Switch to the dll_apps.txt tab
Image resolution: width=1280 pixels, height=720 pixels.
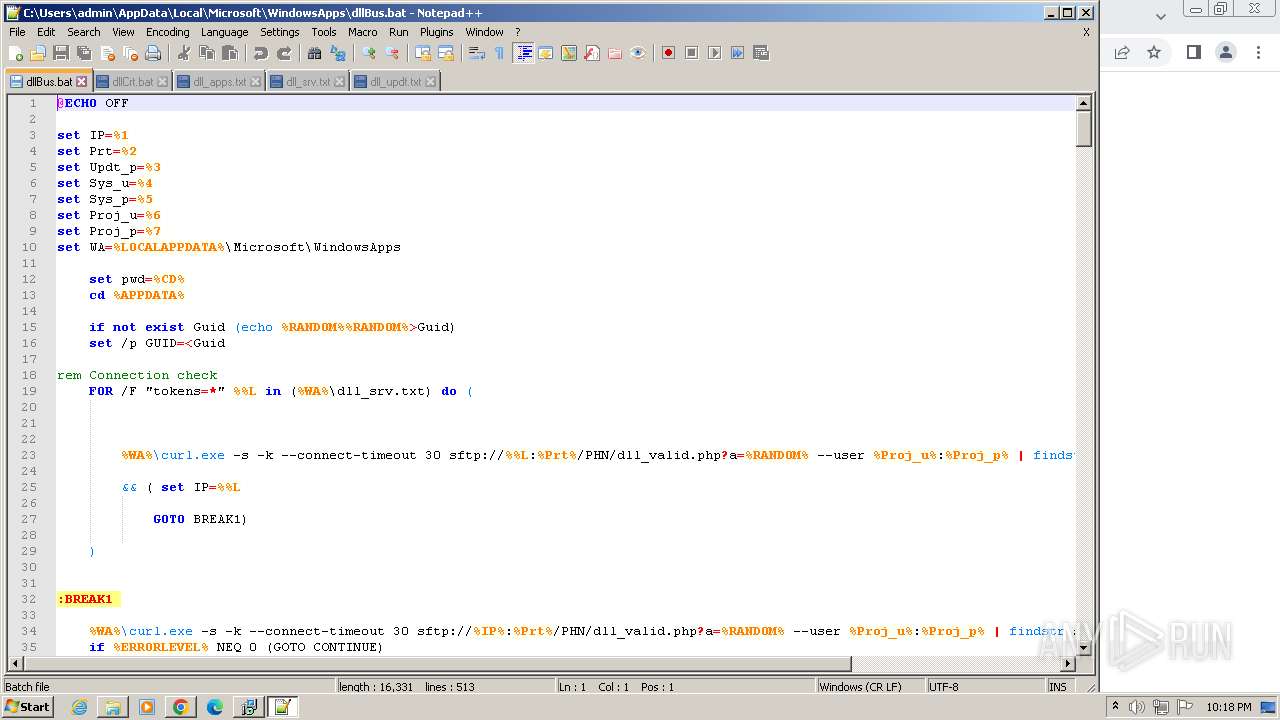(x=219, y=82)
